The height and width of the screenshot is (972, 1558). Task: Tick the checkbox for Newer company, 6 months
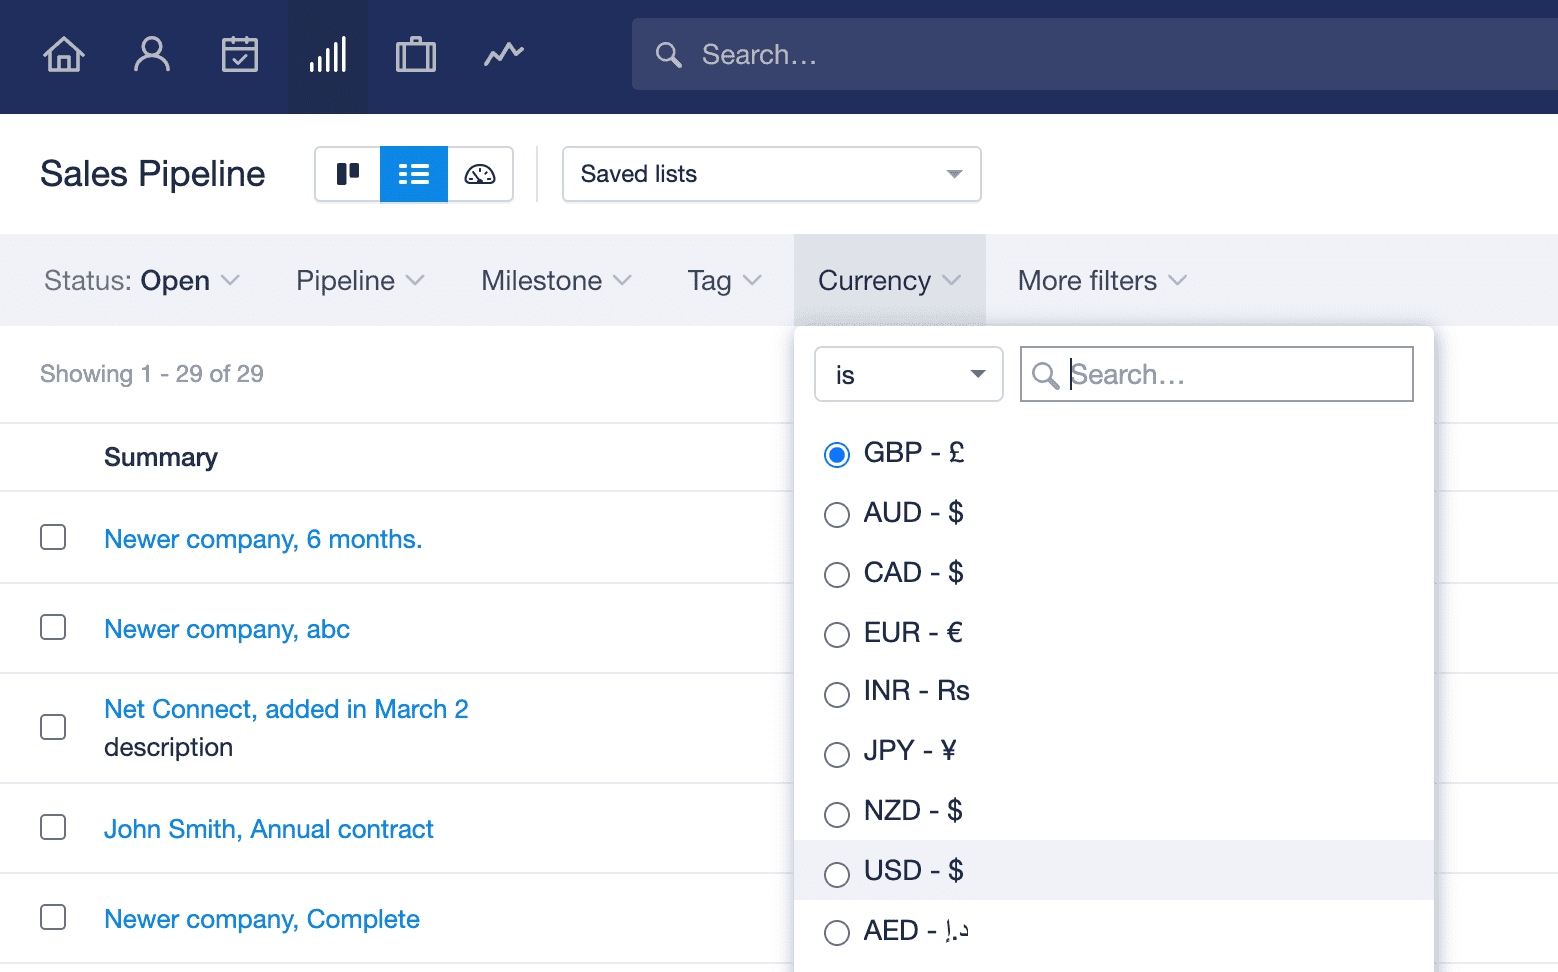(x=53, y=537)
